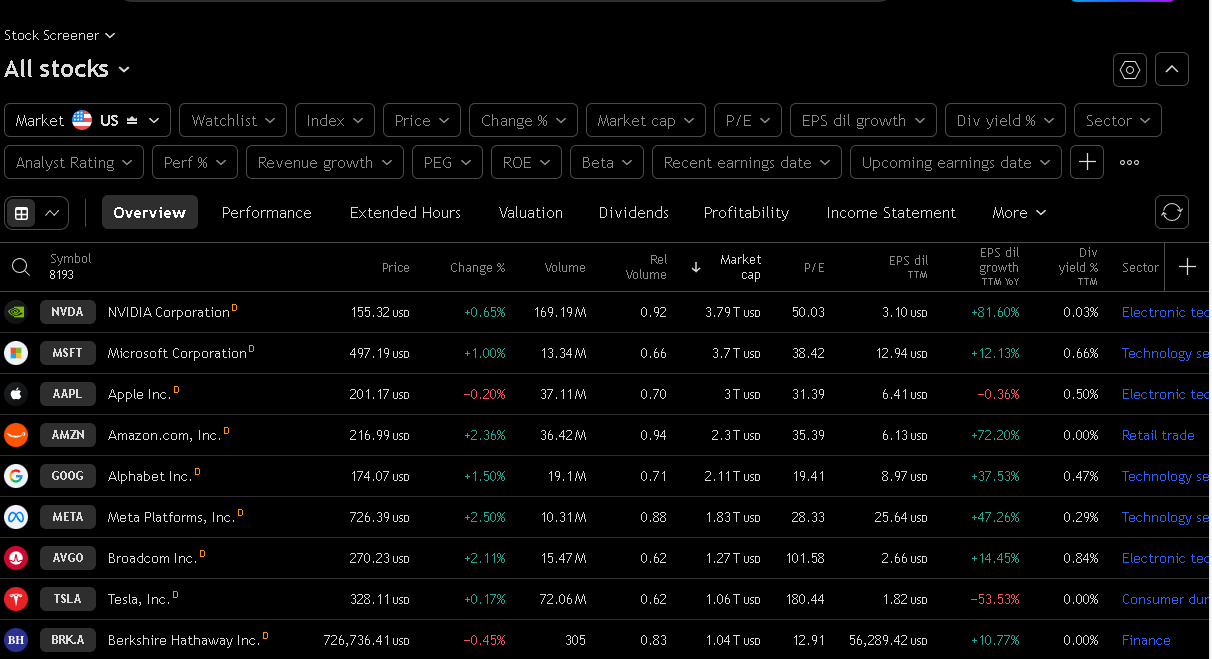This screenshot has height=659, width=1212.
Task: Click the Market cap sort arrow
Action: pos(696,267)
